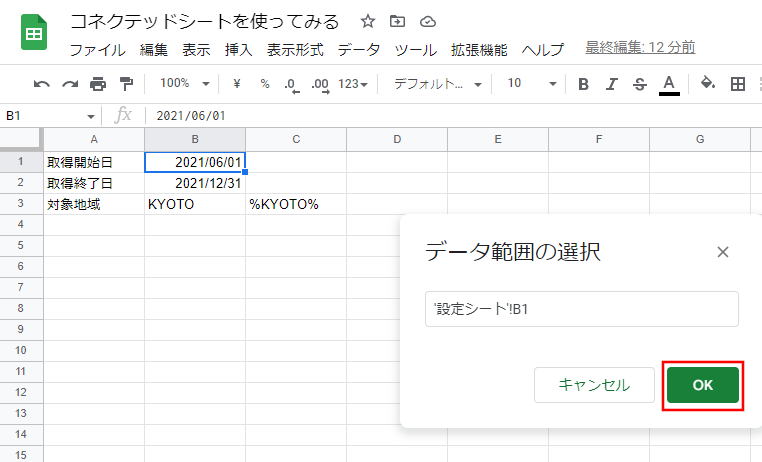
Task: Decrease decimal places
Action: 292,85
